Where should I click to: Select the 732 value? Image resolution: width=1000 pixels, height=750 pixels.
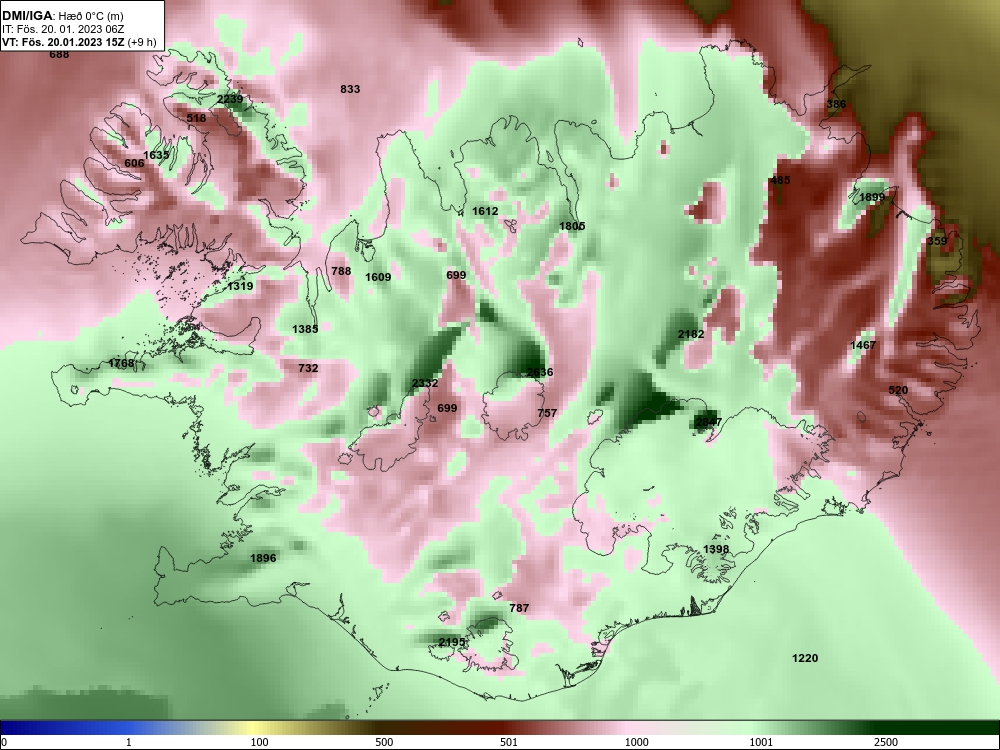point(308,369)
